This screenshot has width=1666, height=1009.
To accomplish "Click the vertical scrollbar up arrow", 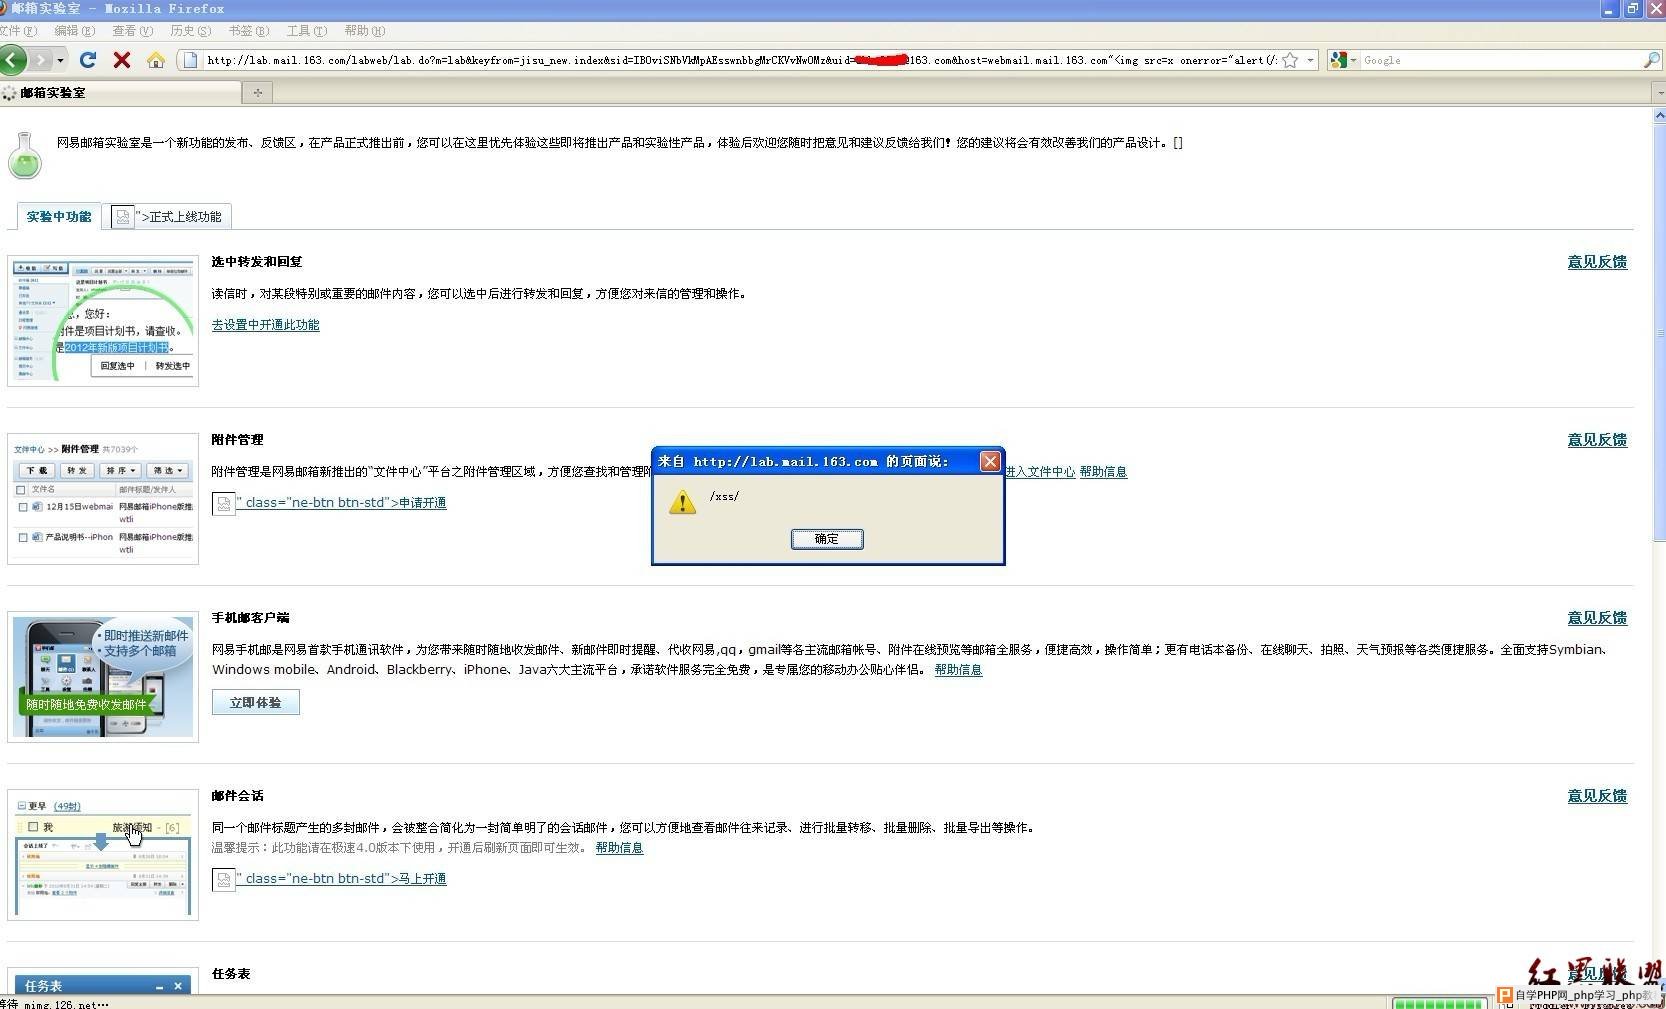I will coord(1659,116).
